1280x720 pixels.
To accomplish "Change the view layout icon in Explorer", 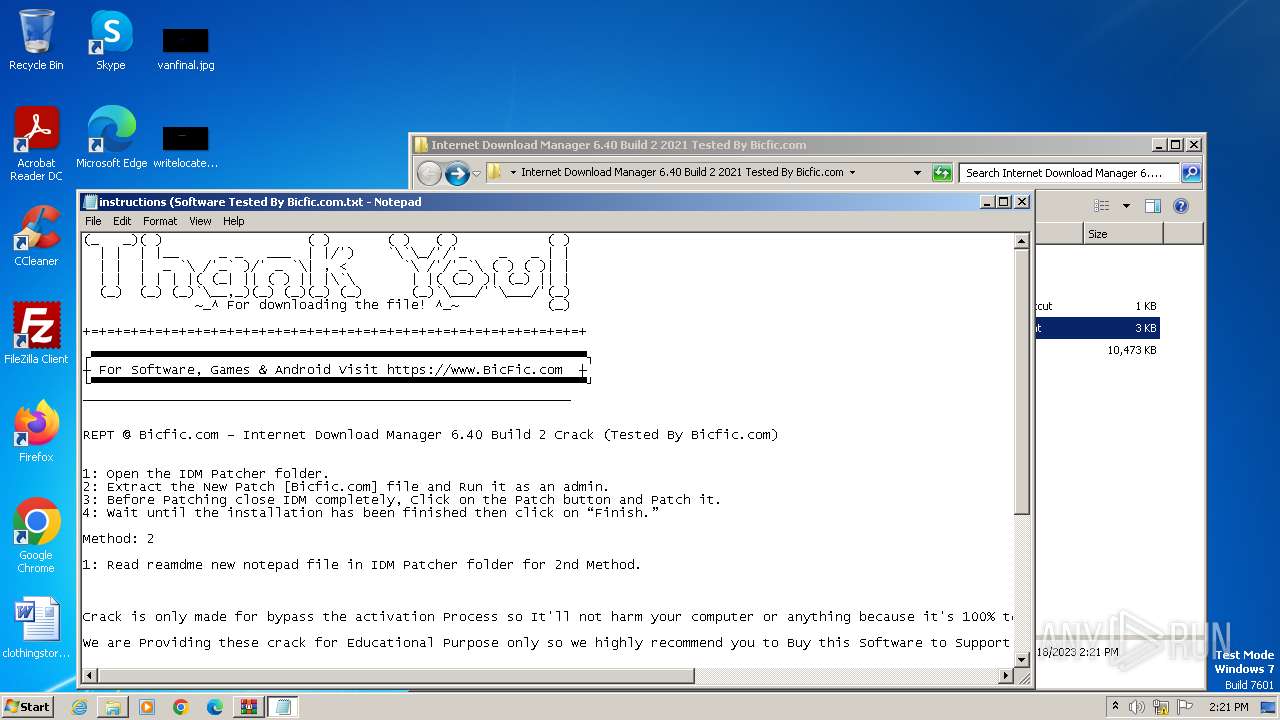I will click(1101, 206).
